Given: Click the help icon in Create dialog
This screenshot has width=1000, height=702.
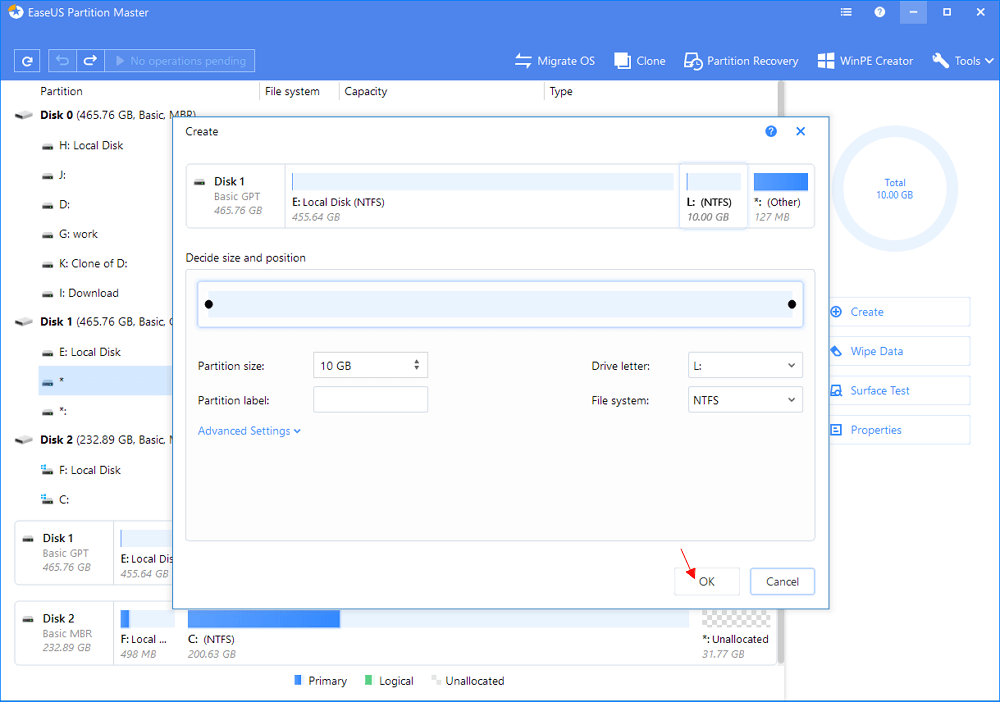Looking at the screenshot, I should click(x=771, y=131).
